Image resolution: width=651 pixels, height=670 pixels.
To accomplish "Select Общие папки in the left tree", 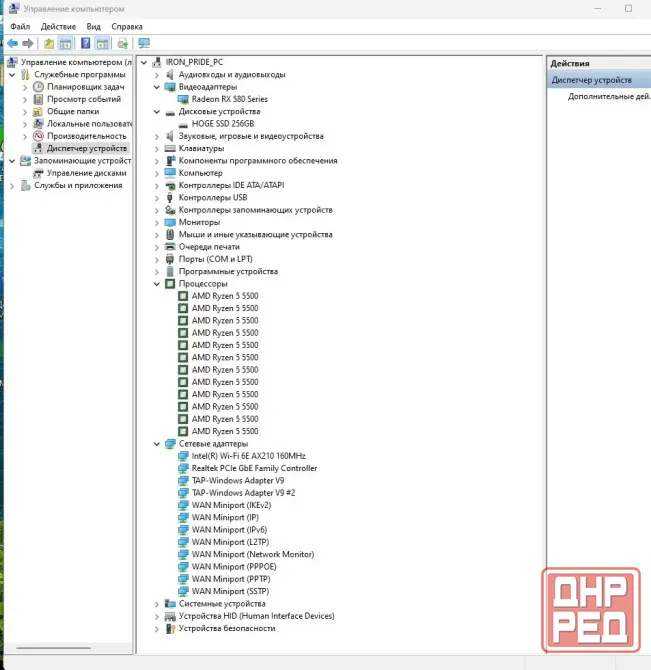I will (73, 112).
